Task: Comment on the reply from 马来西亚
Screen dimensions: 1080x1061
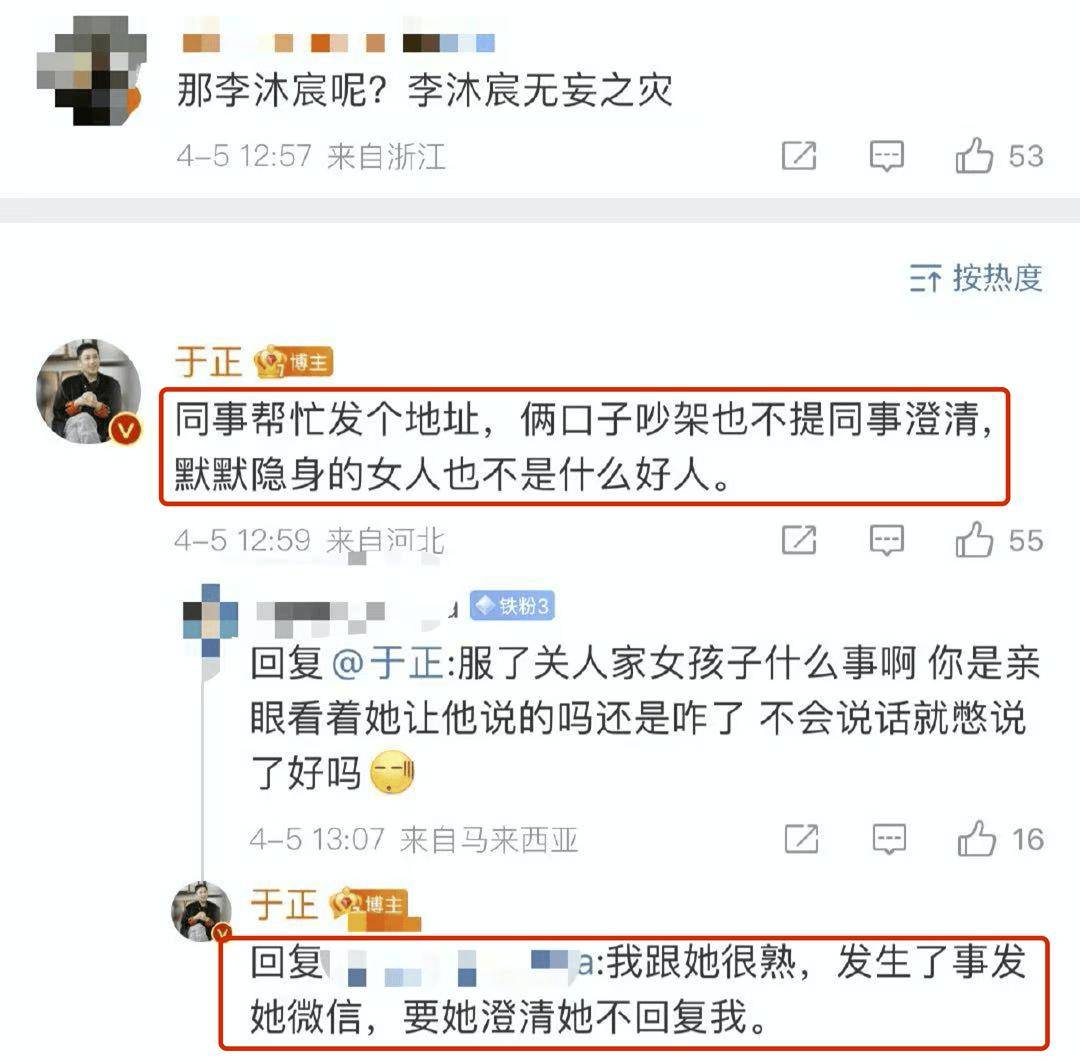Action: 889,839
